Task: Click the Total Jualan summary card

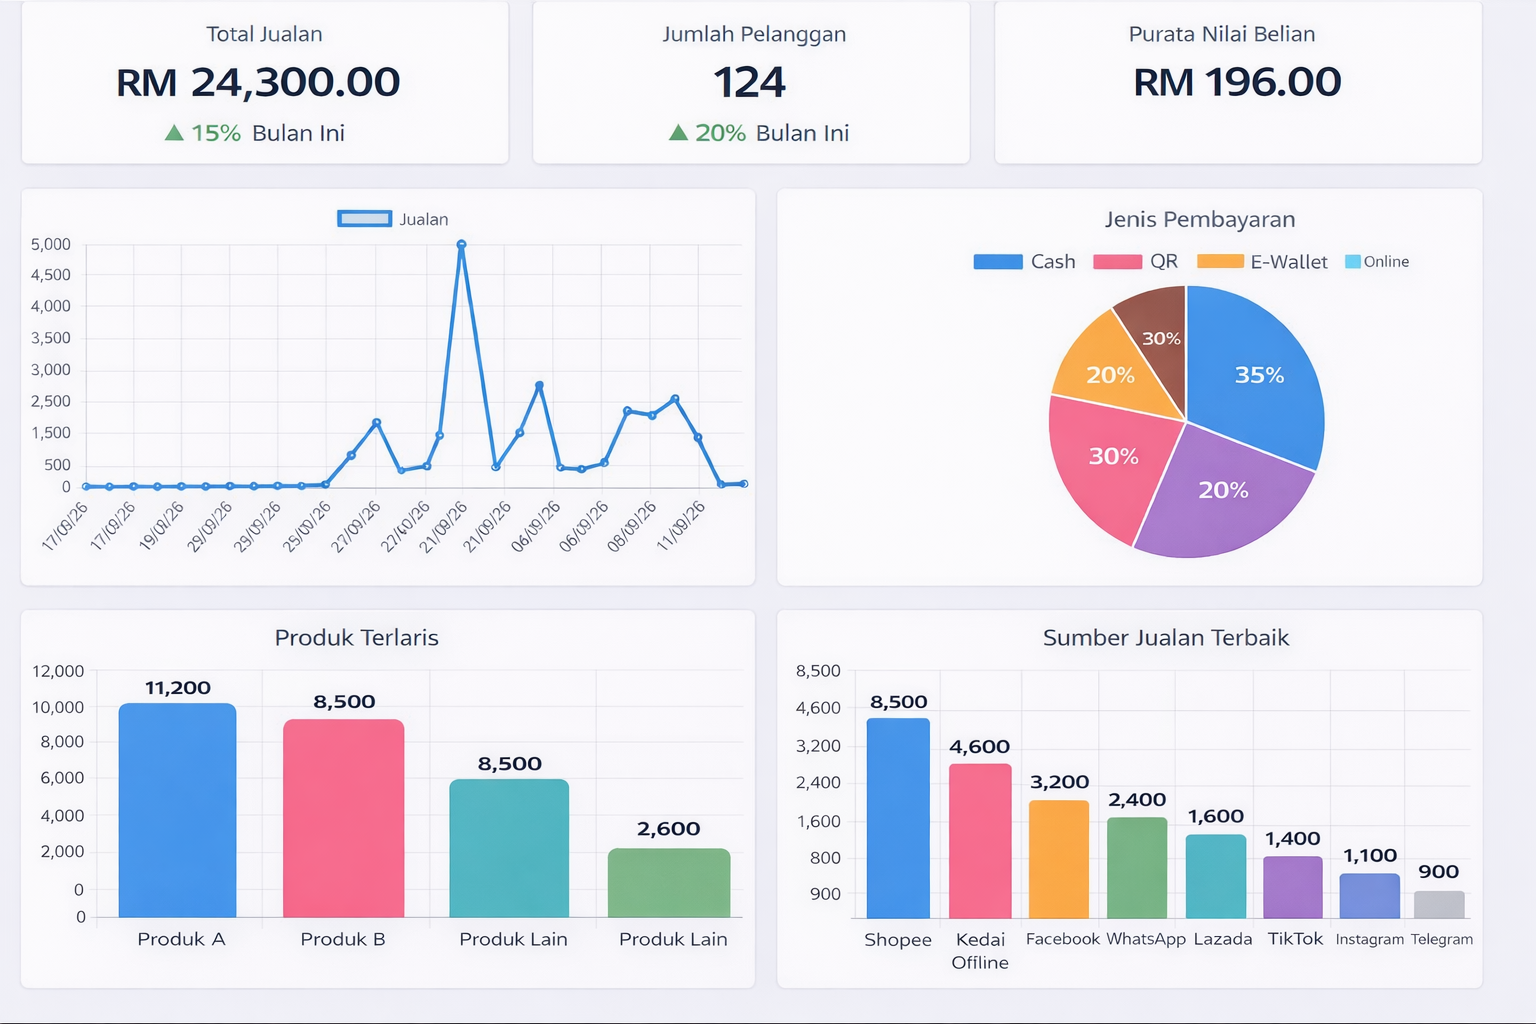Action: pyautogui.click(x=265, y=83)
